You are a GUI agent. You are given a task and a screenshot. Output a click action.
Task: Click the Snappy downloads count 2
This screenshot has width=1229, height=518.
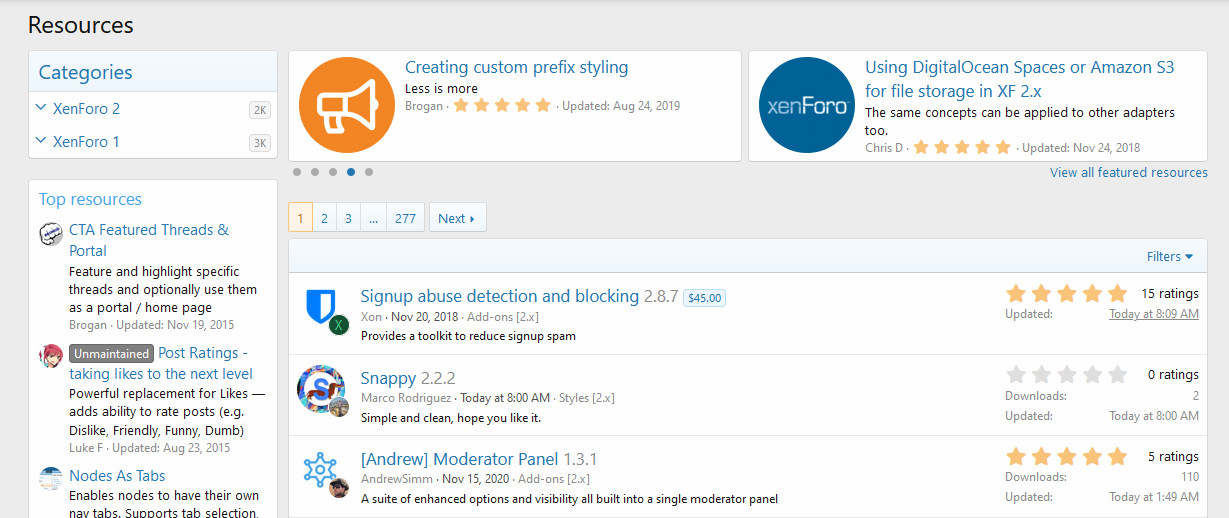tap(1195, 396)
